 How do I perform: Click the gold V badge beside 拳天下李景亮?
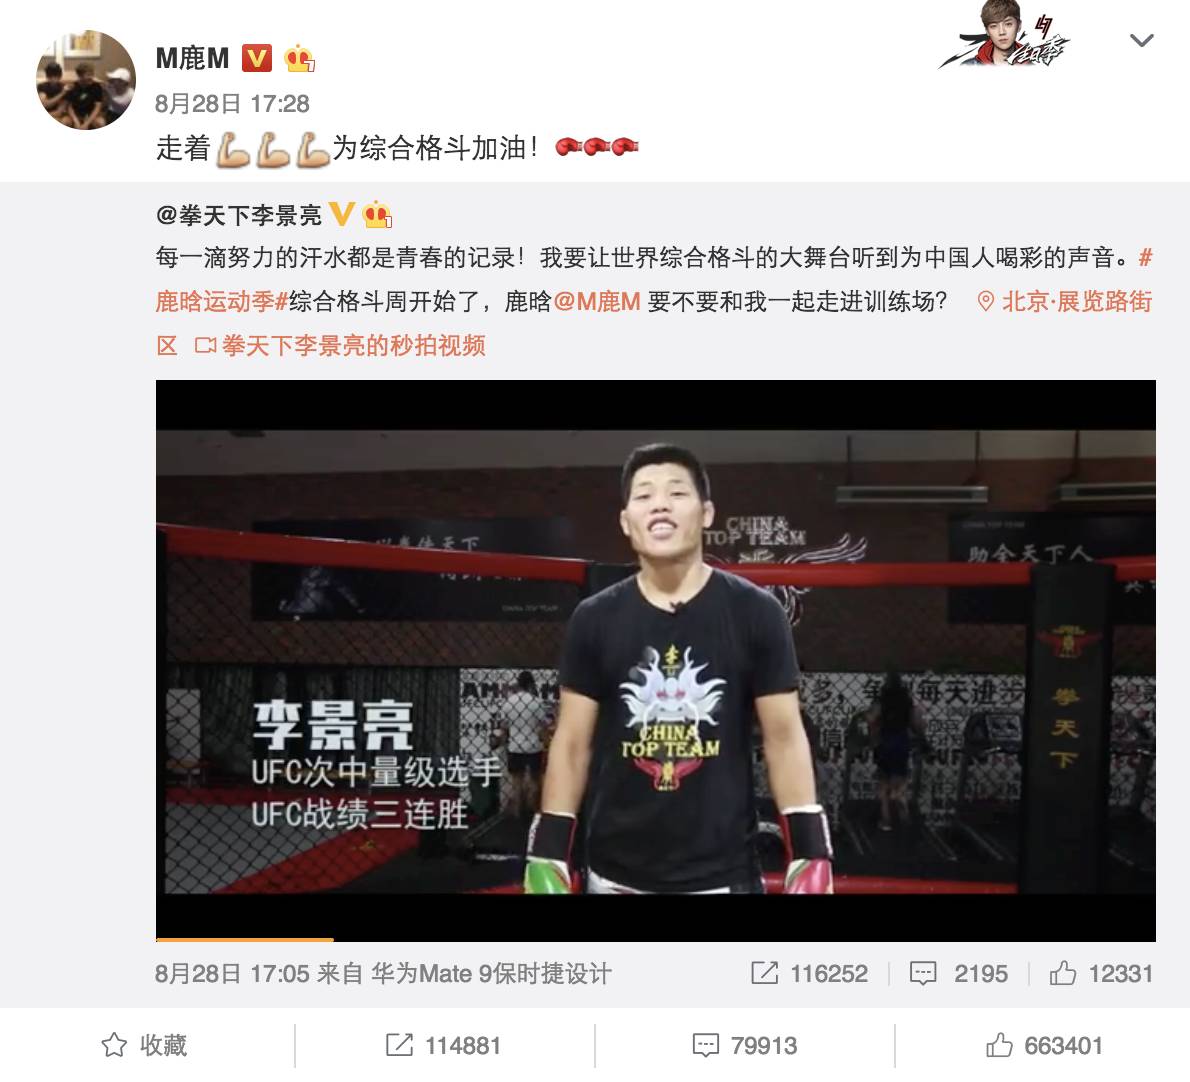pos(342,215)
